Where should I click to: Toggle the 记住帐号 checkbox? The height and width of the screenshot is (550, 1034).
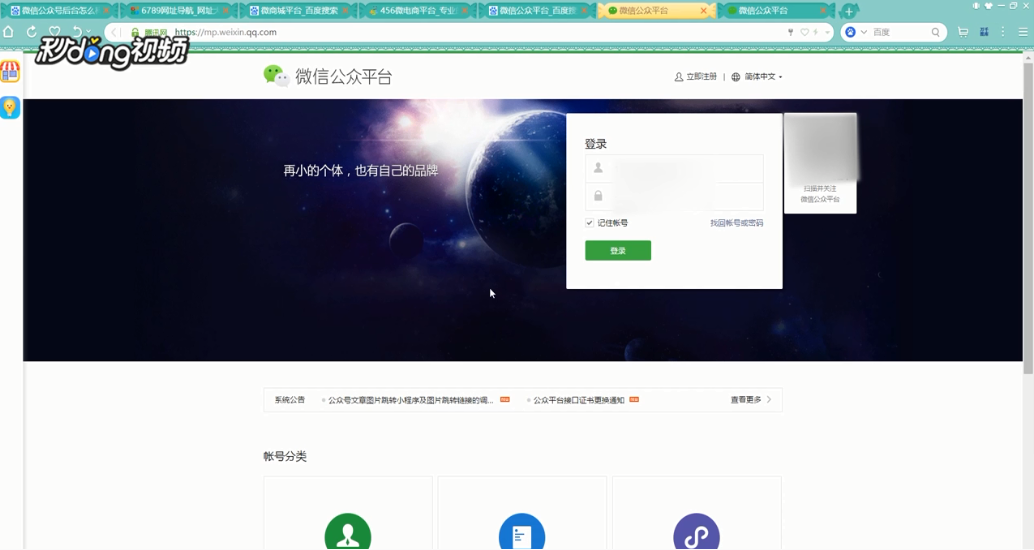[589, 223]
